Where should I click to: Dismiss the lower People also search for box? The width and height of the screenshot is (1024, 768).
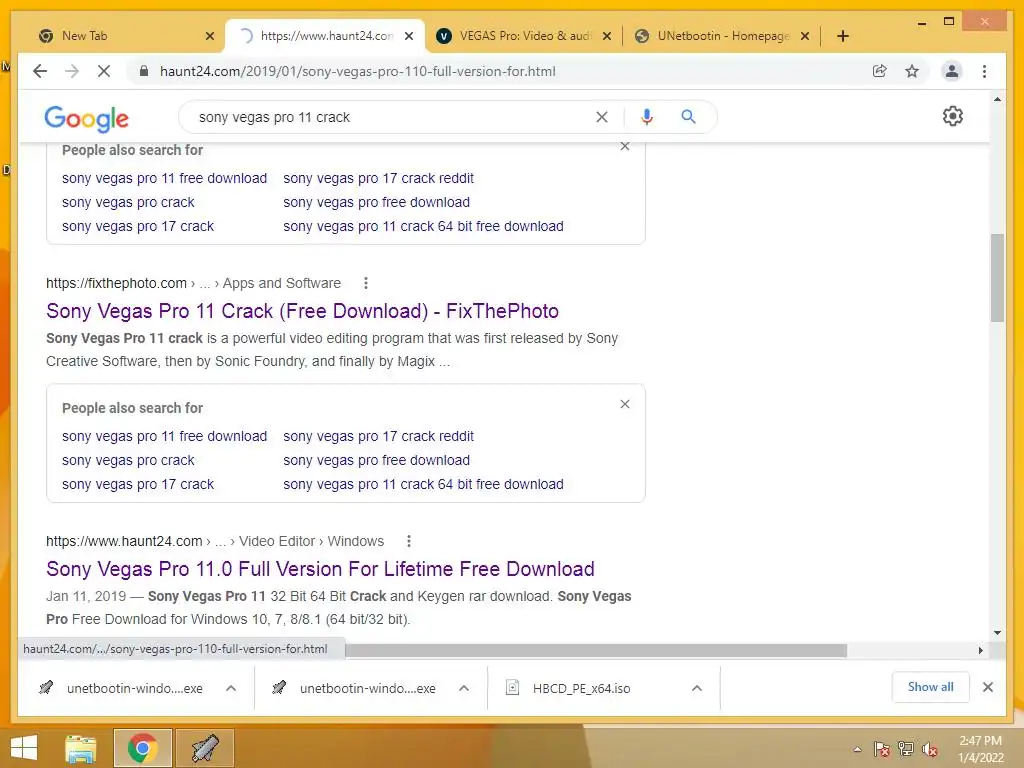pos(624,404)
